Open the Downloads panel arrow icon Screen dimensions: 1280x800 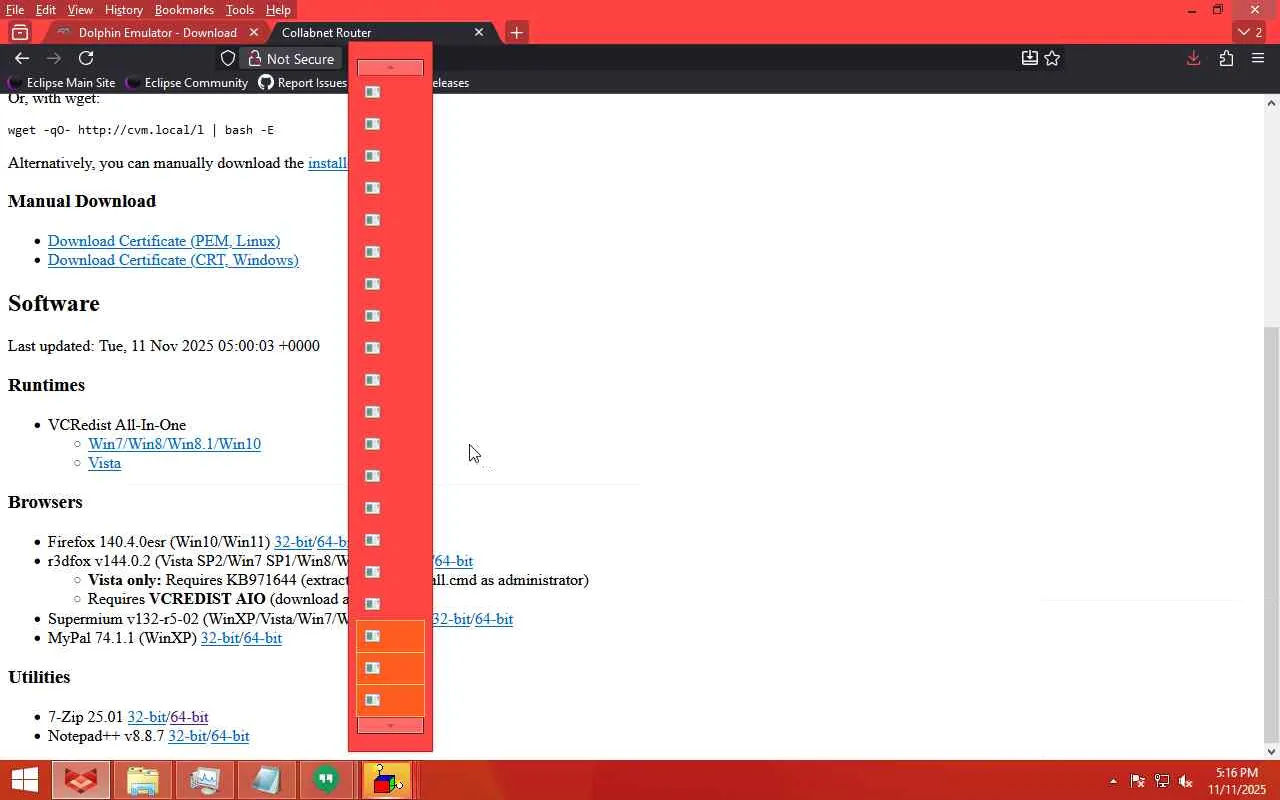[x=1193, y=58]
